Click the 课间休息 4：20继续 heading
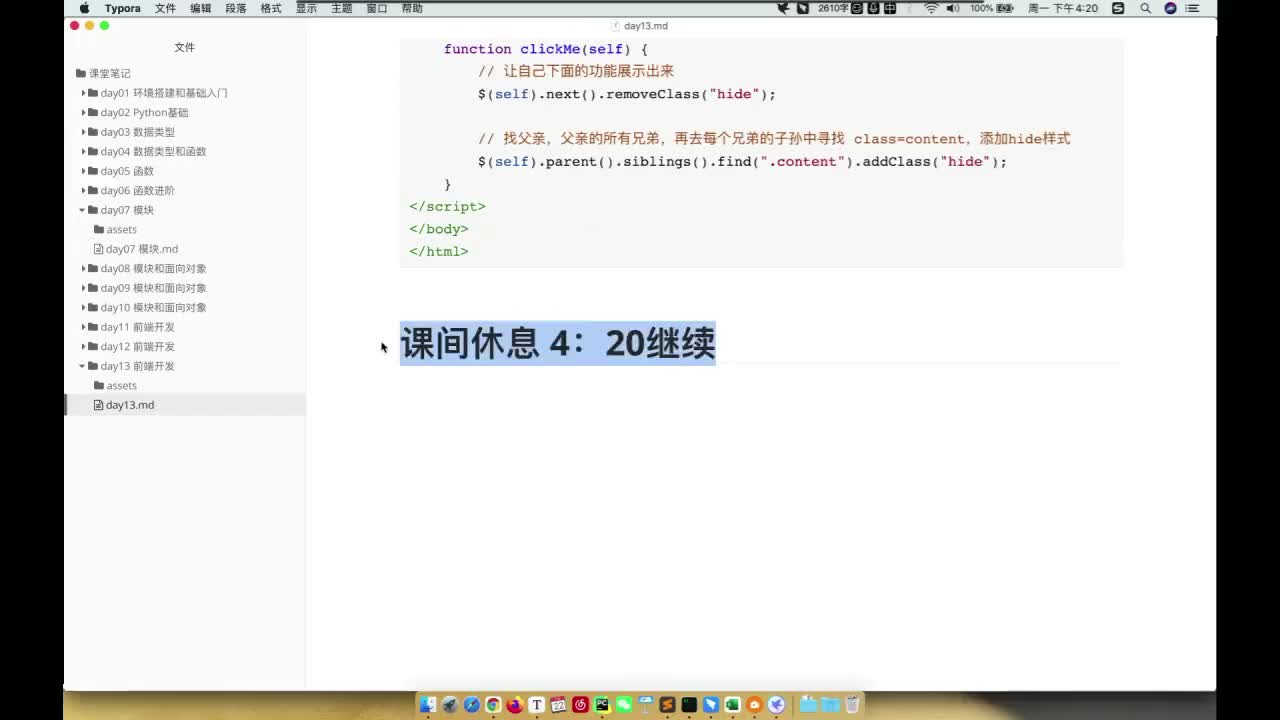The width and height of the screenshot is (1280, 720). [x=558, y=344]
